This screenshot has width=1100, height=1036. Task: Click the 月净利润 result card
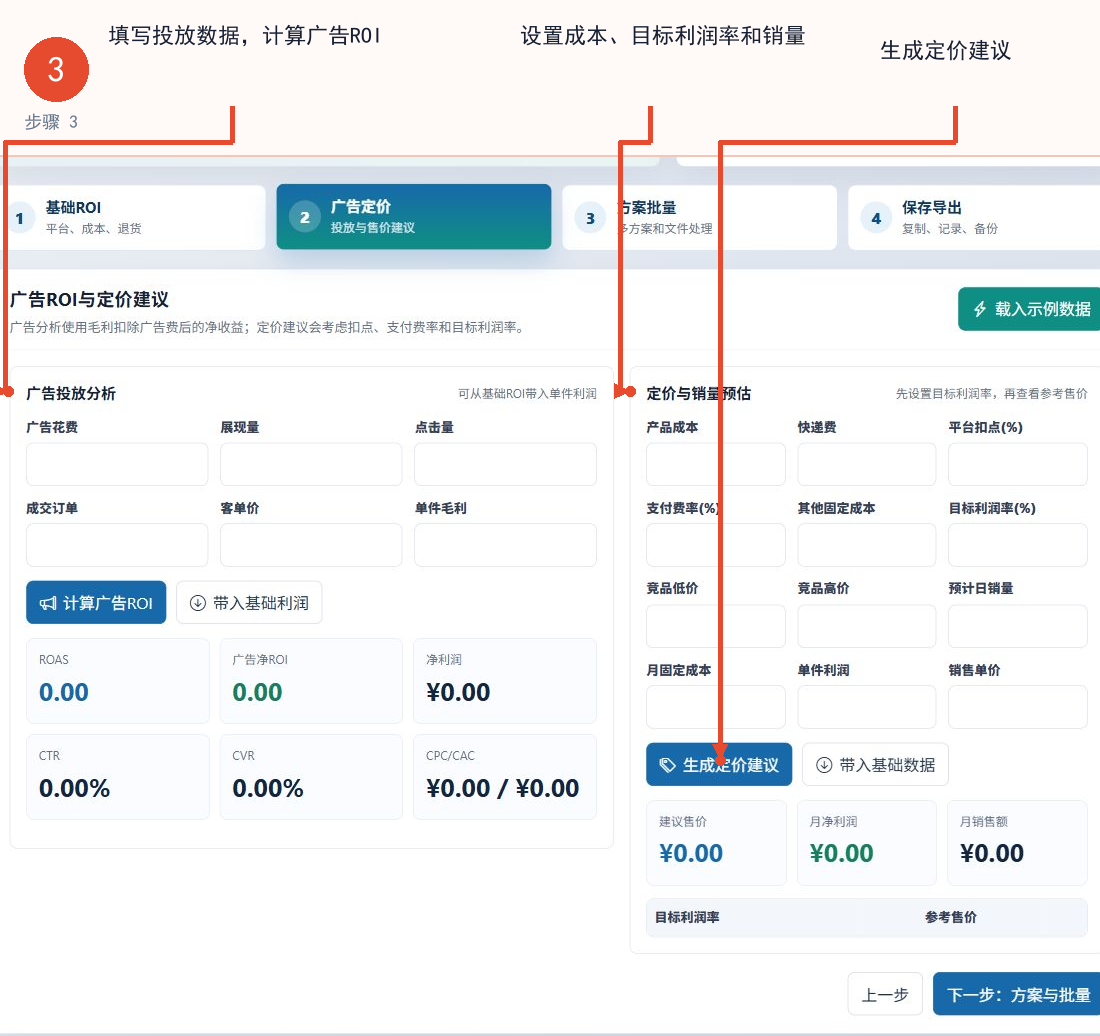(x=867, y=842)
